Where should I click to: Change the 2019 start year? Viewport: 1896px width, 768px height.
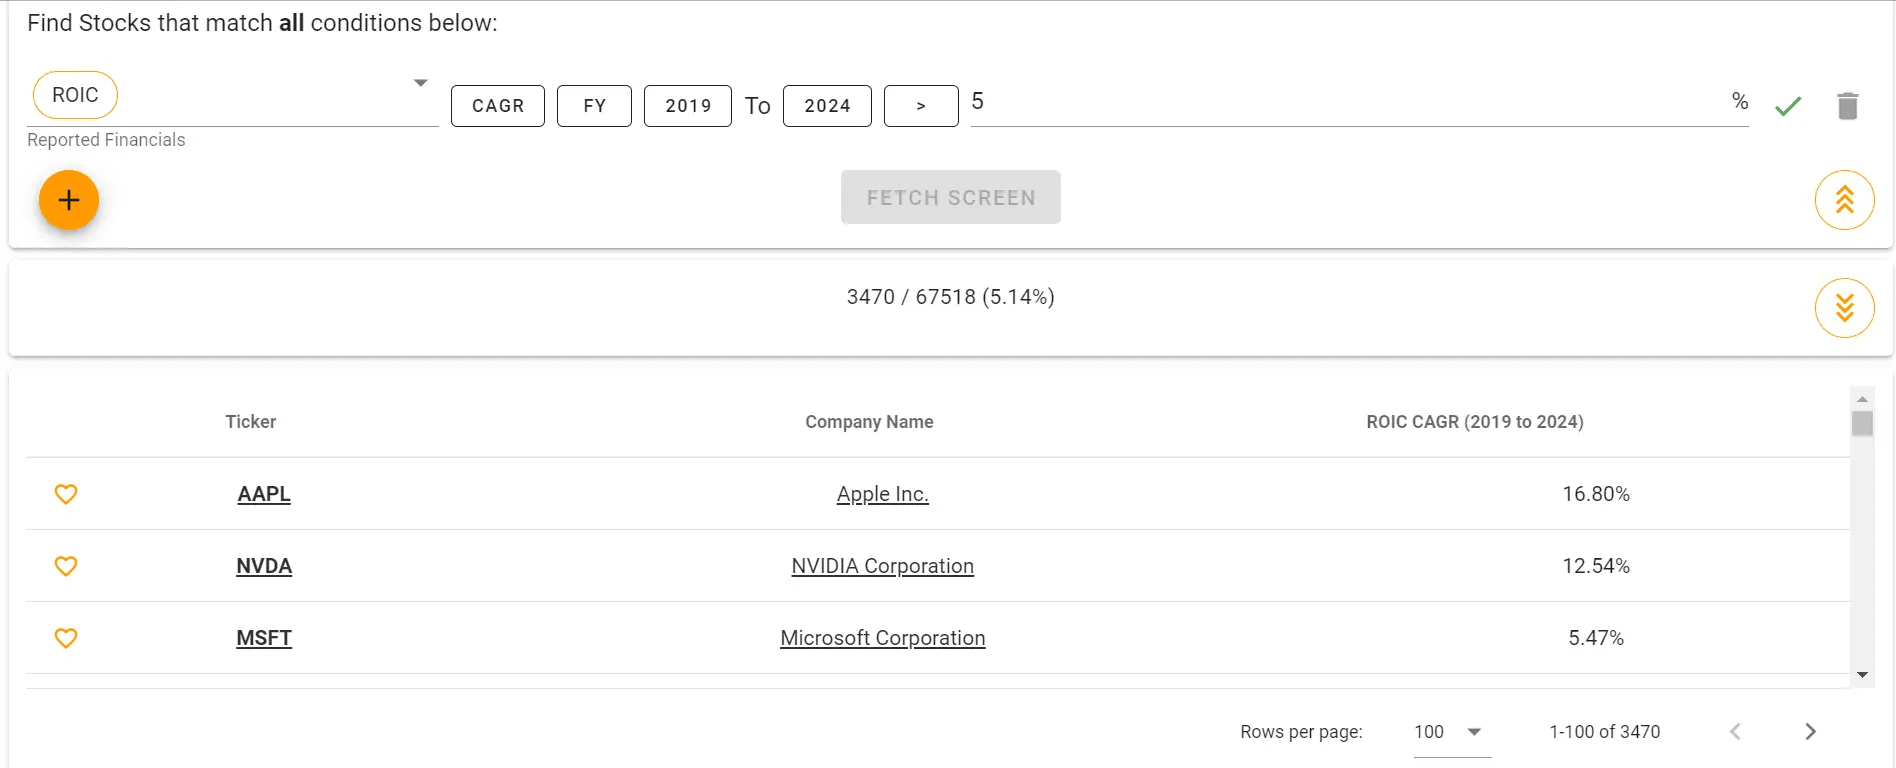point(688,106)
